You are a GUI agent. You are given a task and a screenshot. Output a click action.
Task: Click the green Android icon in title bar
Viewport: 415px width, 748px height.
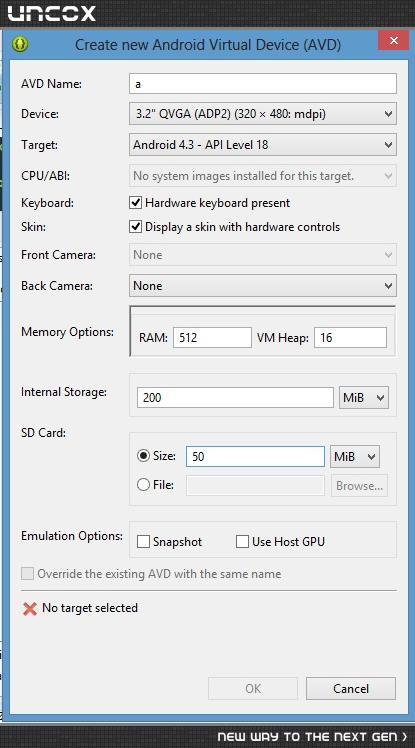click(x=21, y=44)
